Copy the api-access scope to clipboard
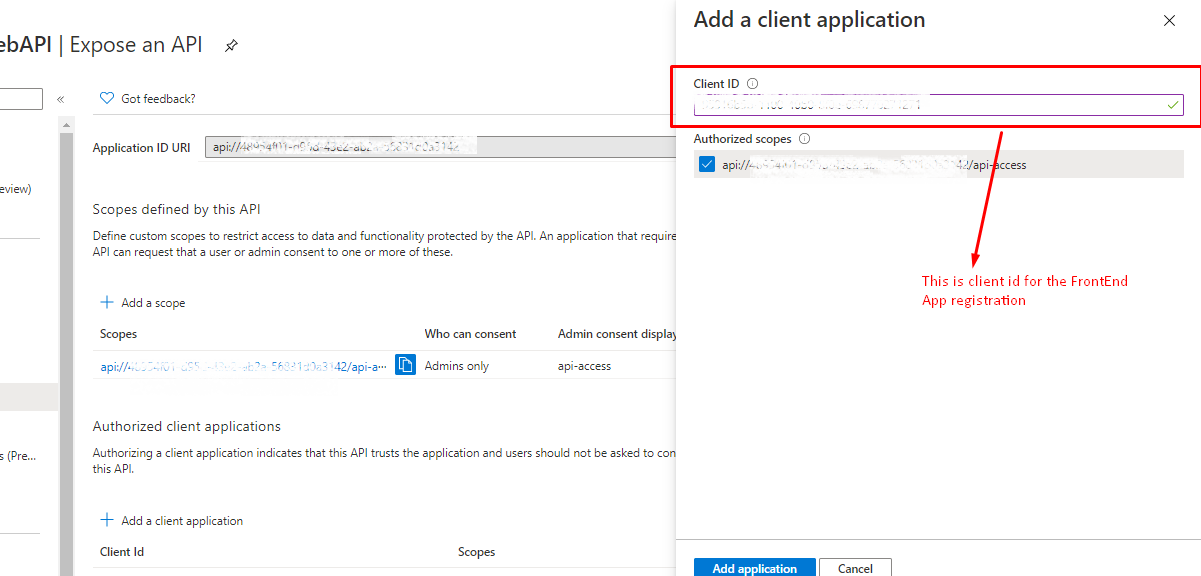Screen dimensions: 1201x576 pos(405,365)
